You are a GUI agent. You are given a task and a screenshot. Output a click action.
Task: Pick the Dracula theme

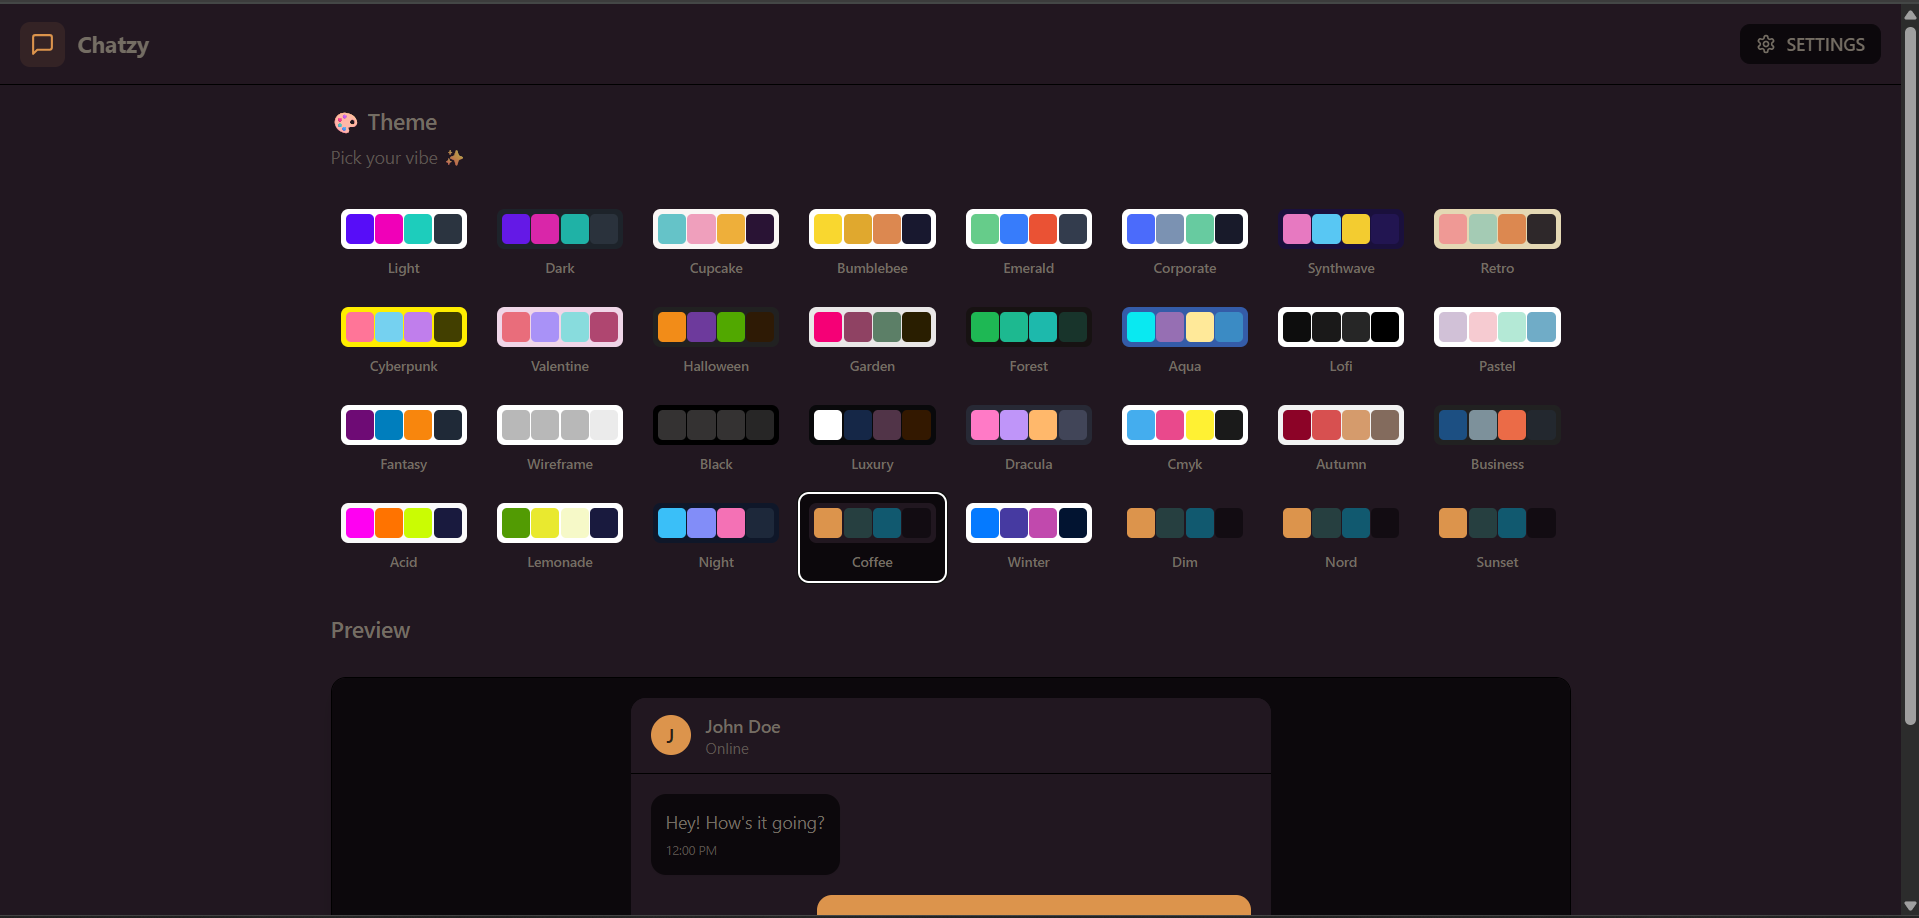(x=1029, y=439)
